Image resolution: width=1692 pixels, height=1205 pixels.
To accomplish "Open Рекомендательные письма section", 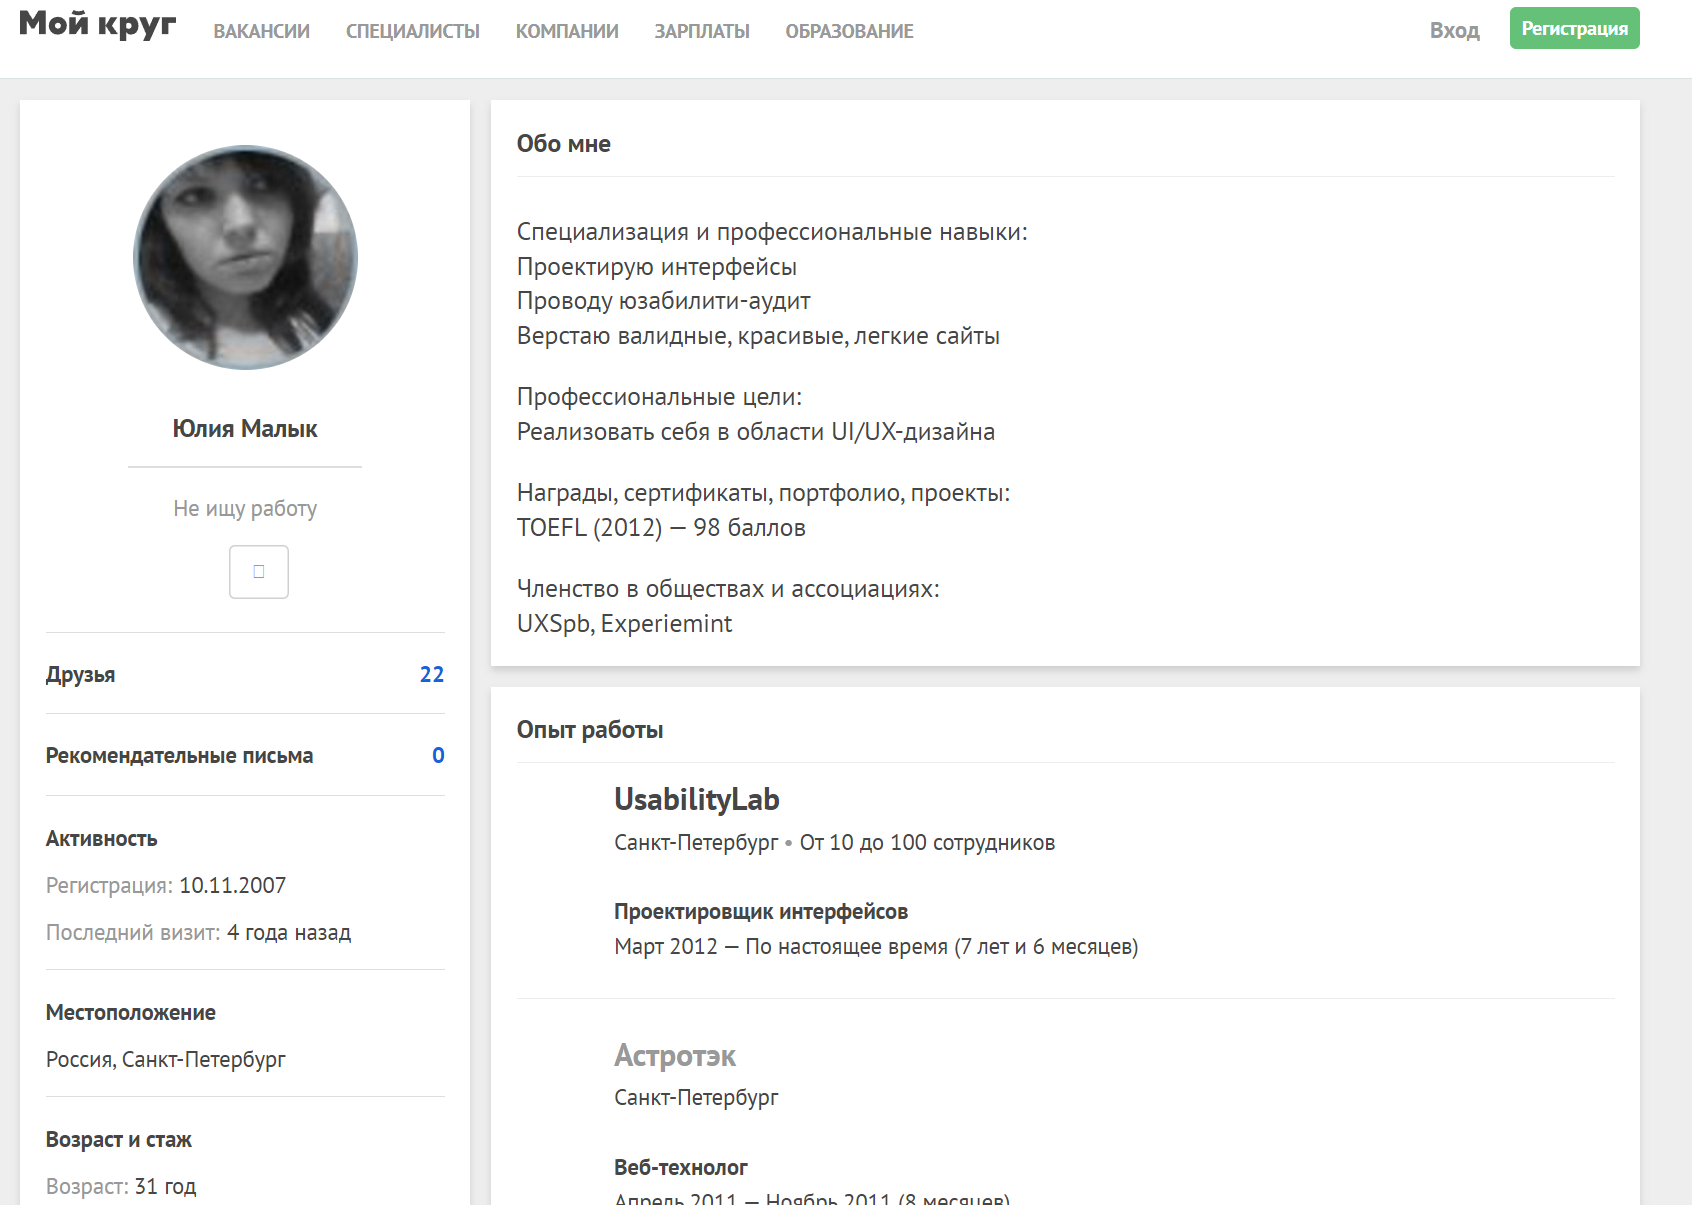I will [180, 756].
